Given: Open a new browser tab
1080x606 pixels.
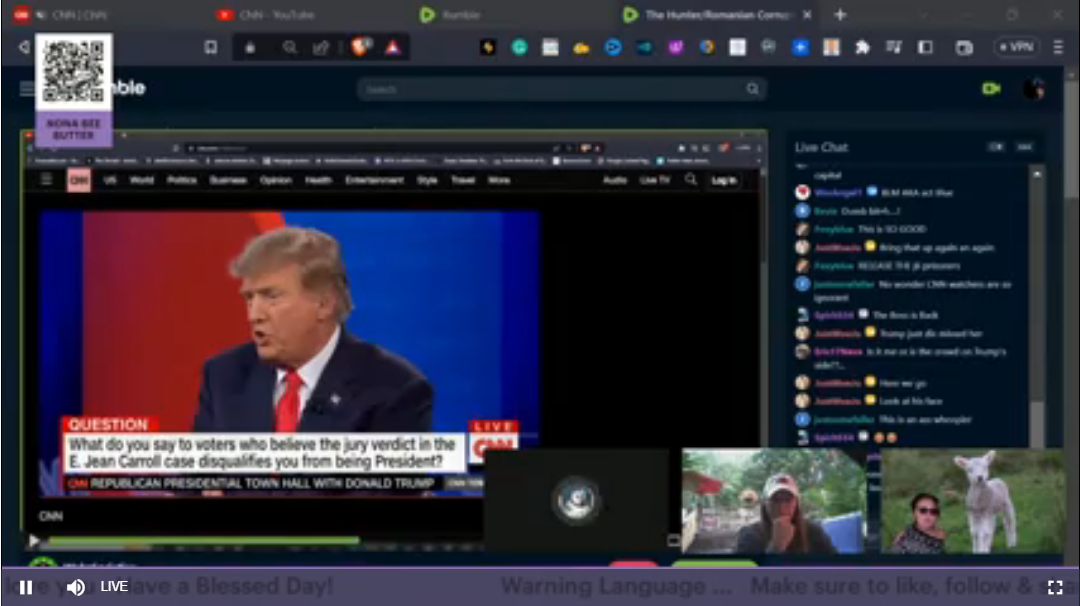Looking at the screenshot, I should pos(840,14).
